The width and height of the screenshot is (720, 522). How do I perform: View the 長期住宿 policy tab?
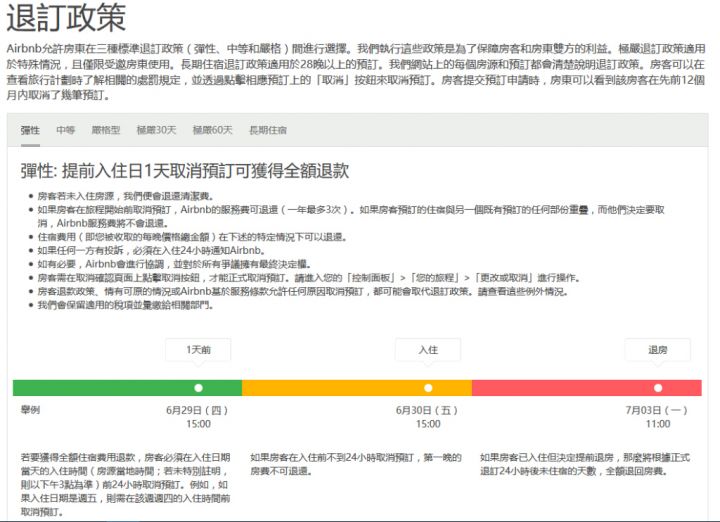tap(268, 130)
